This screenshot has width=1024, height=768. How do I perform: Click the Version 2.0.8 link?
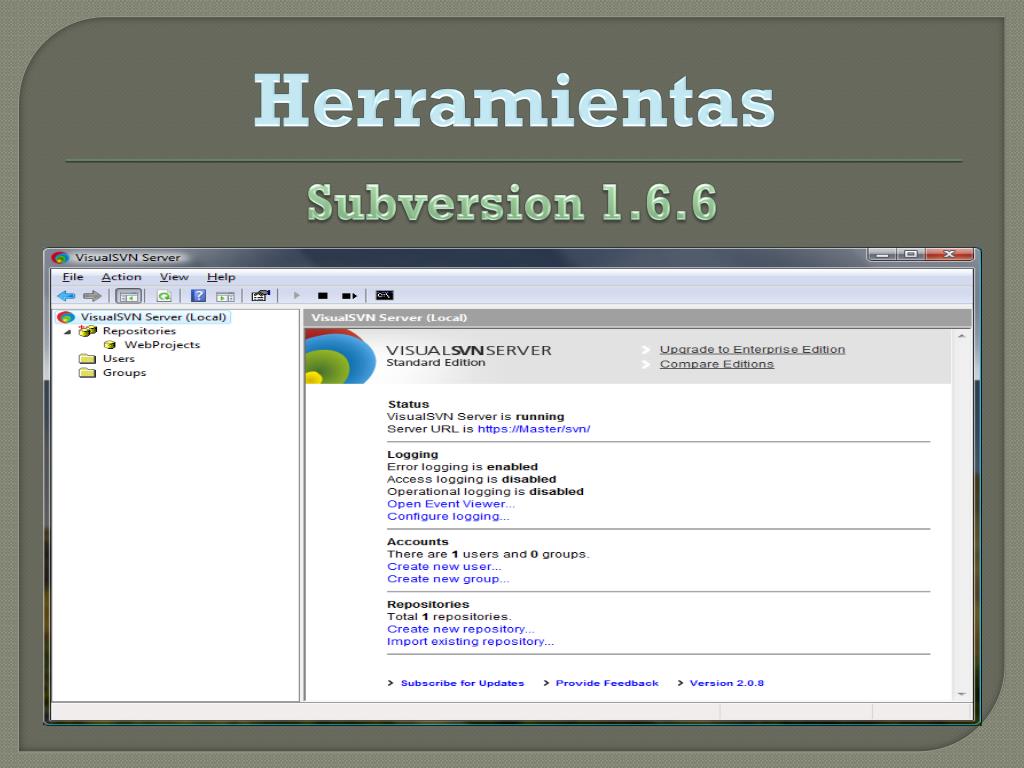tap(726, 683)
